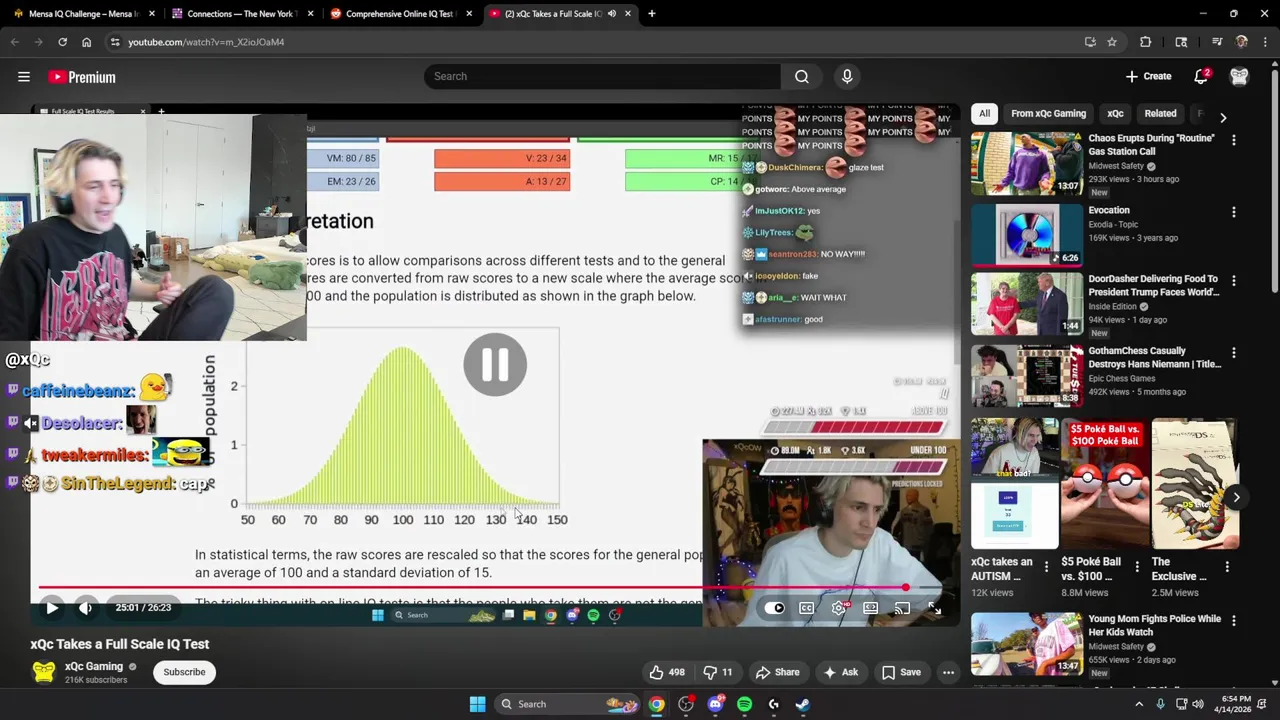Screen dimensions: 1280x720
Task: Open Steam from the taskbar
Action: [802, 704]
